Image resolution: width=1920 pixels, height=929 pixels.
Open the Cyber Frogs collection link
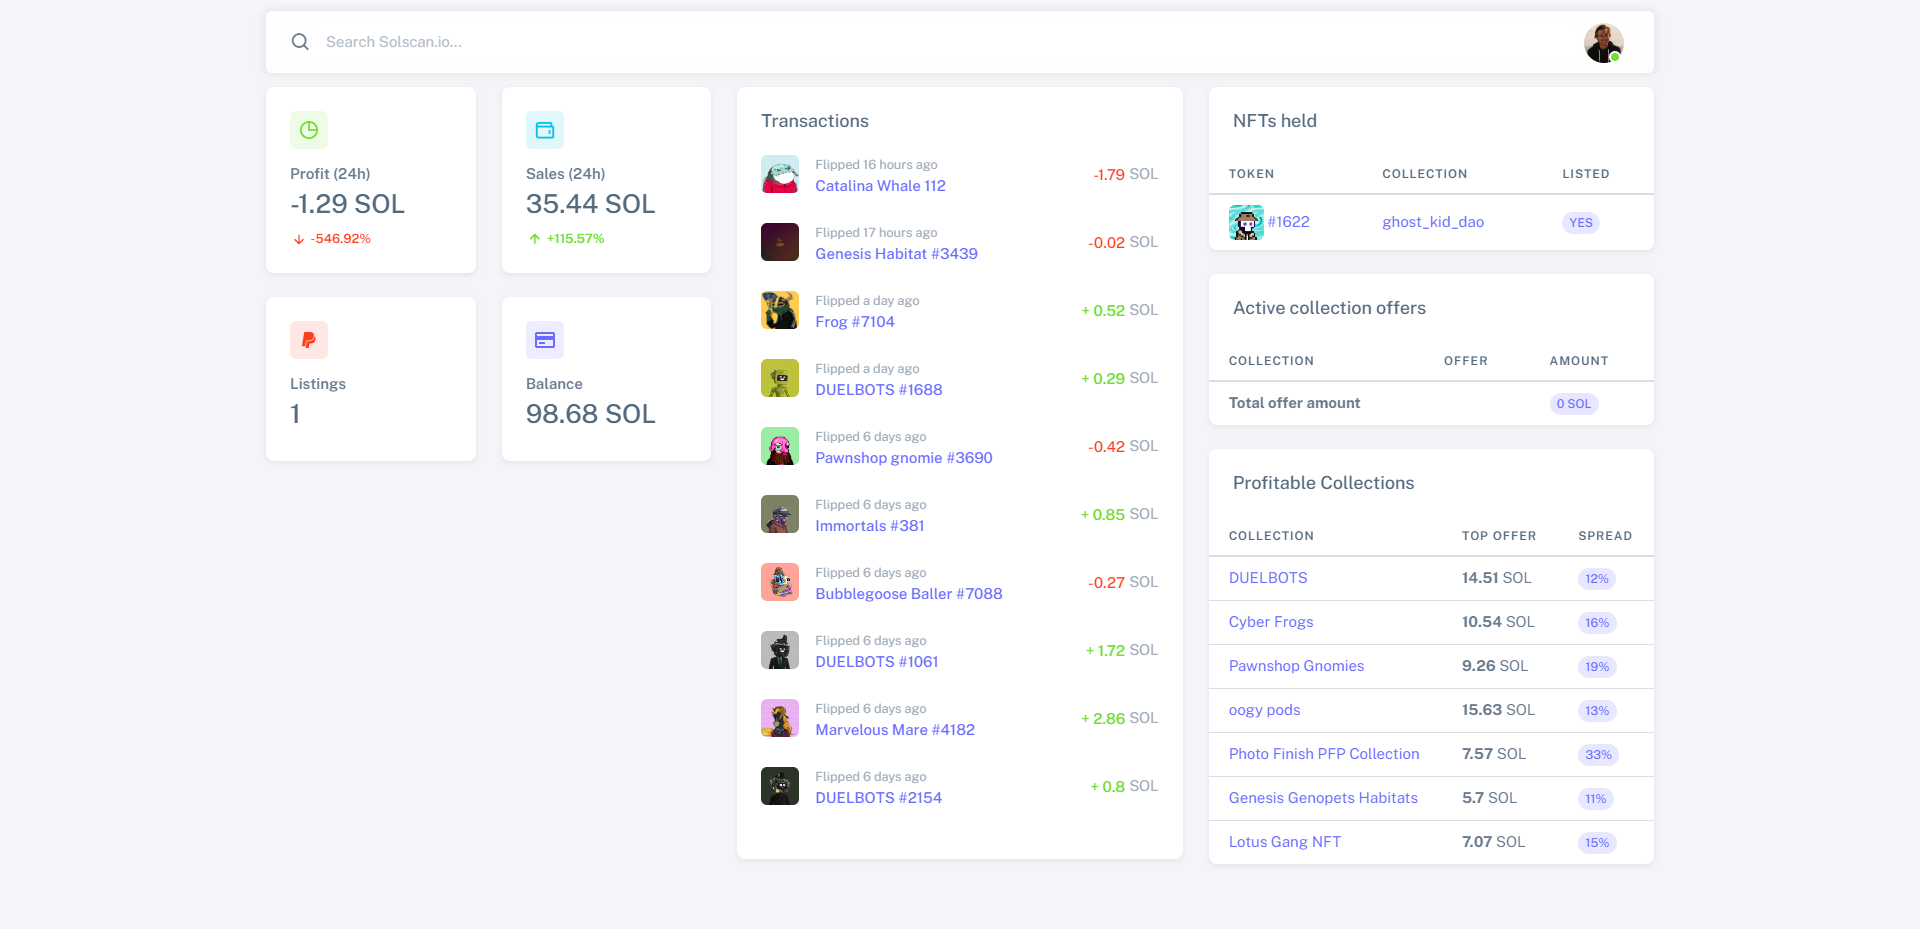point(1271,621)
